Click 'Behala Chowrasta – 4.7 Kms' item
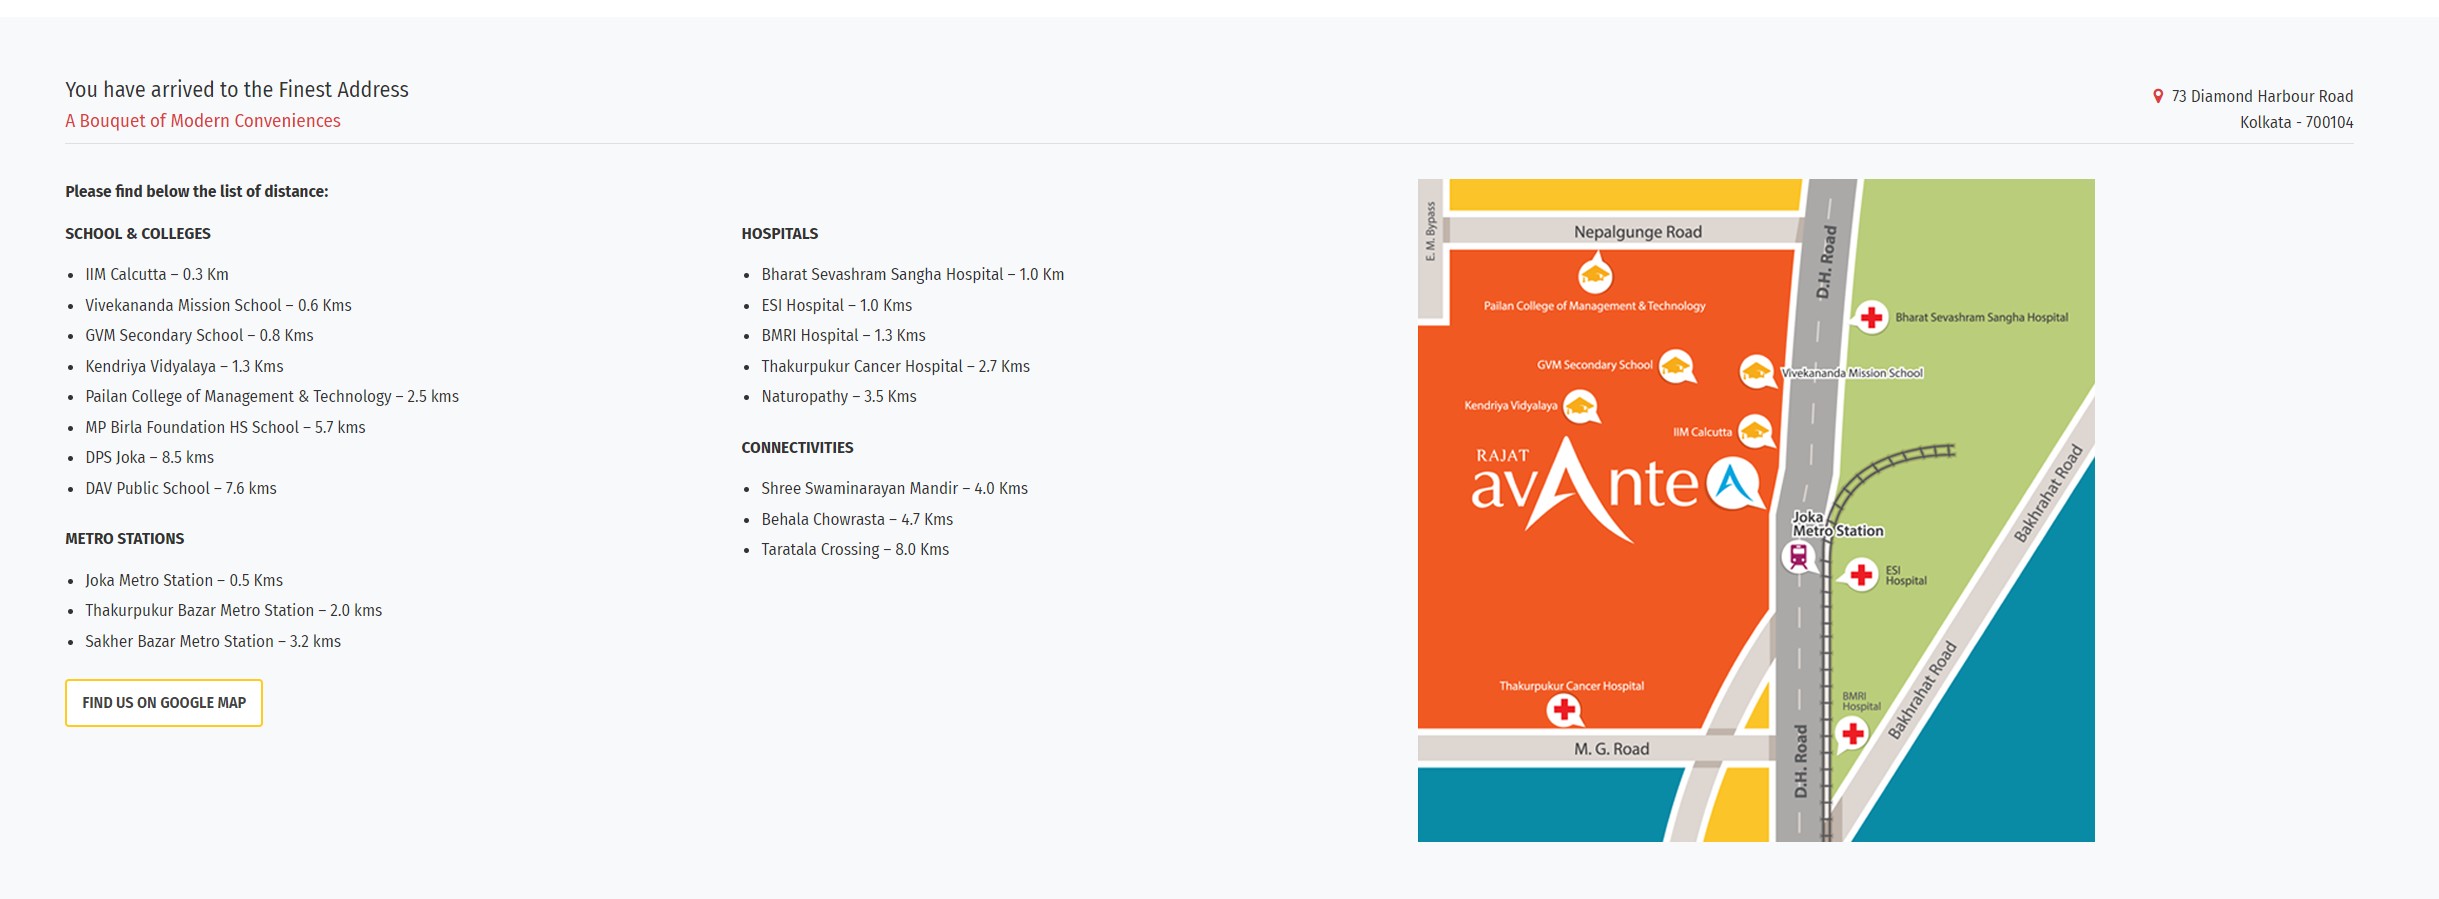 (857, 519)
